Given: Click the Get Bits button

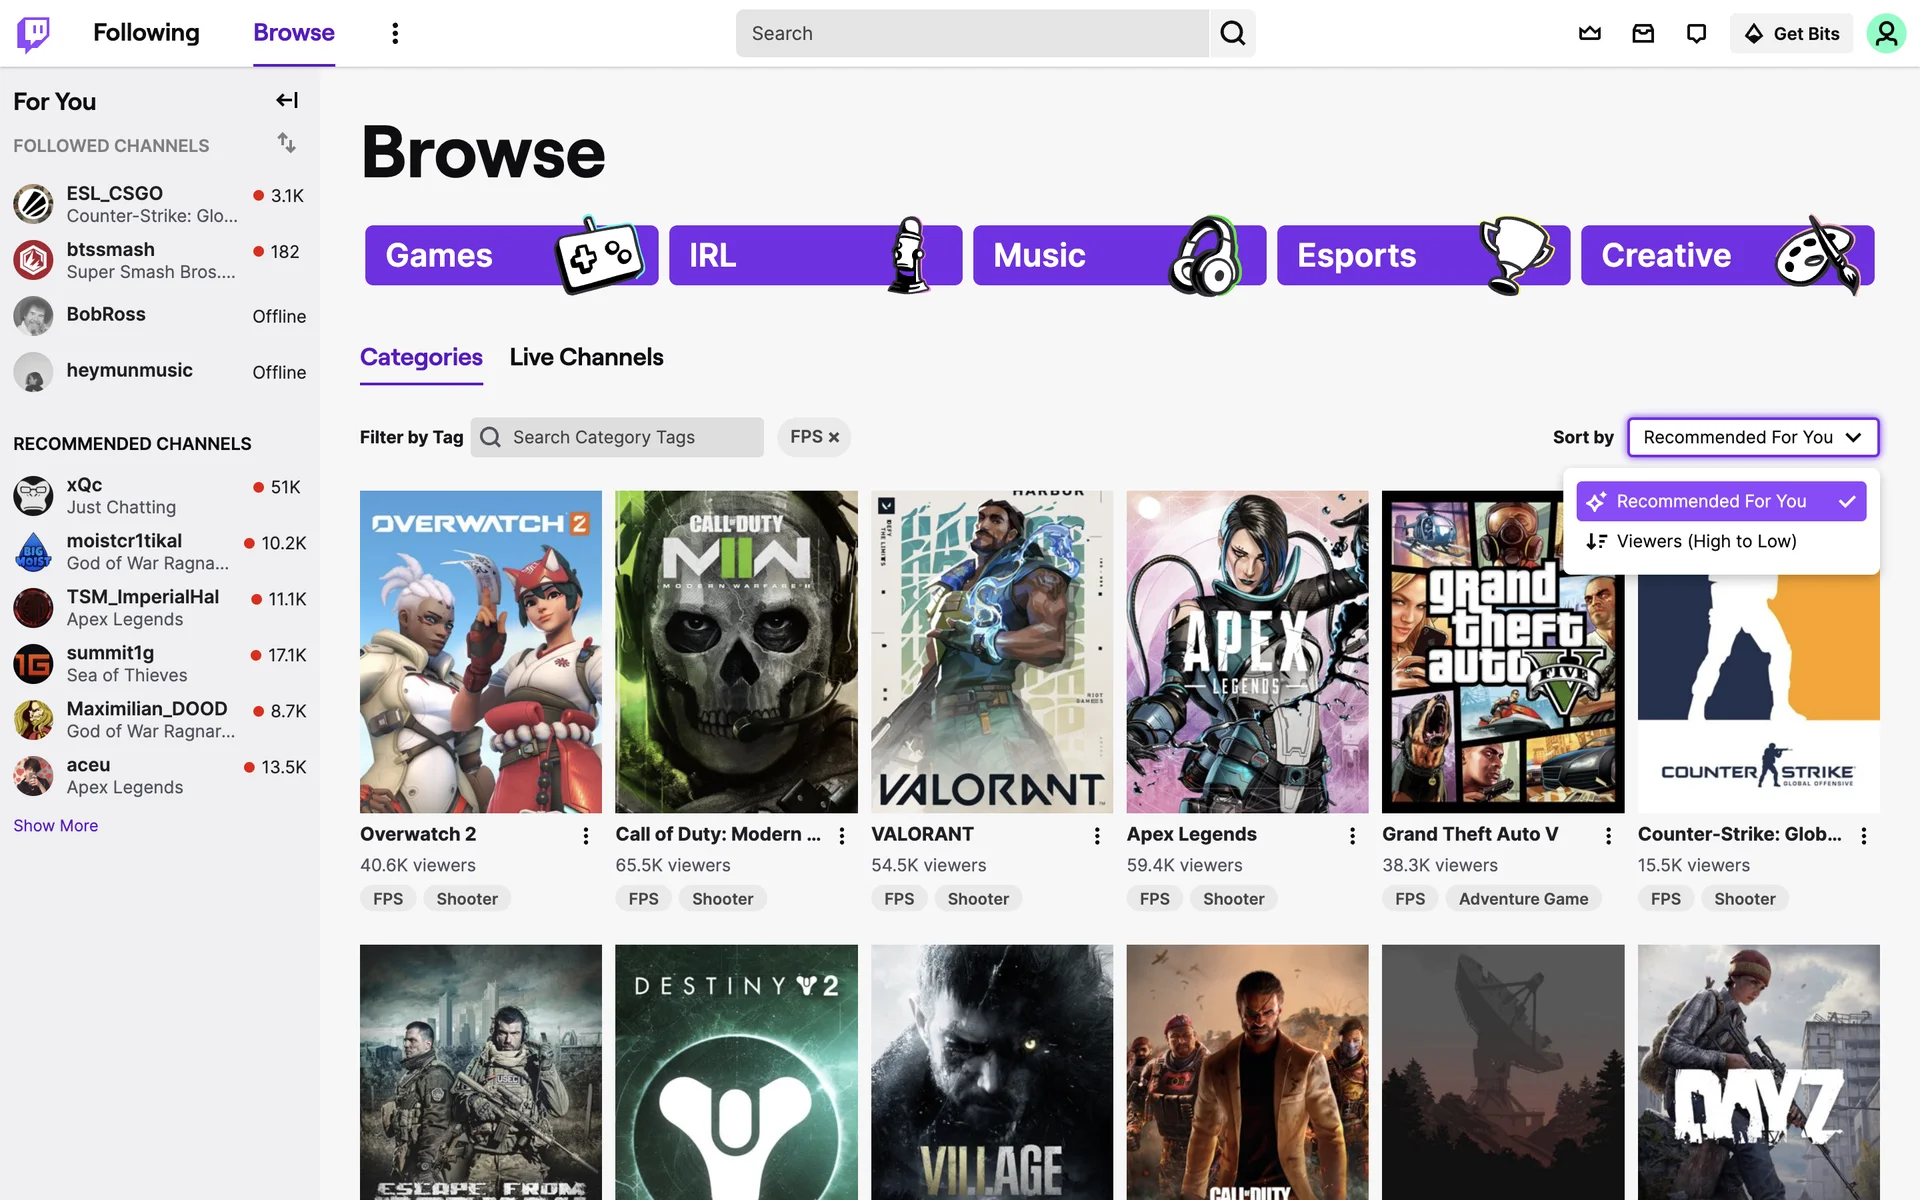Looking at the screenshot, I should pos(1791,33).
